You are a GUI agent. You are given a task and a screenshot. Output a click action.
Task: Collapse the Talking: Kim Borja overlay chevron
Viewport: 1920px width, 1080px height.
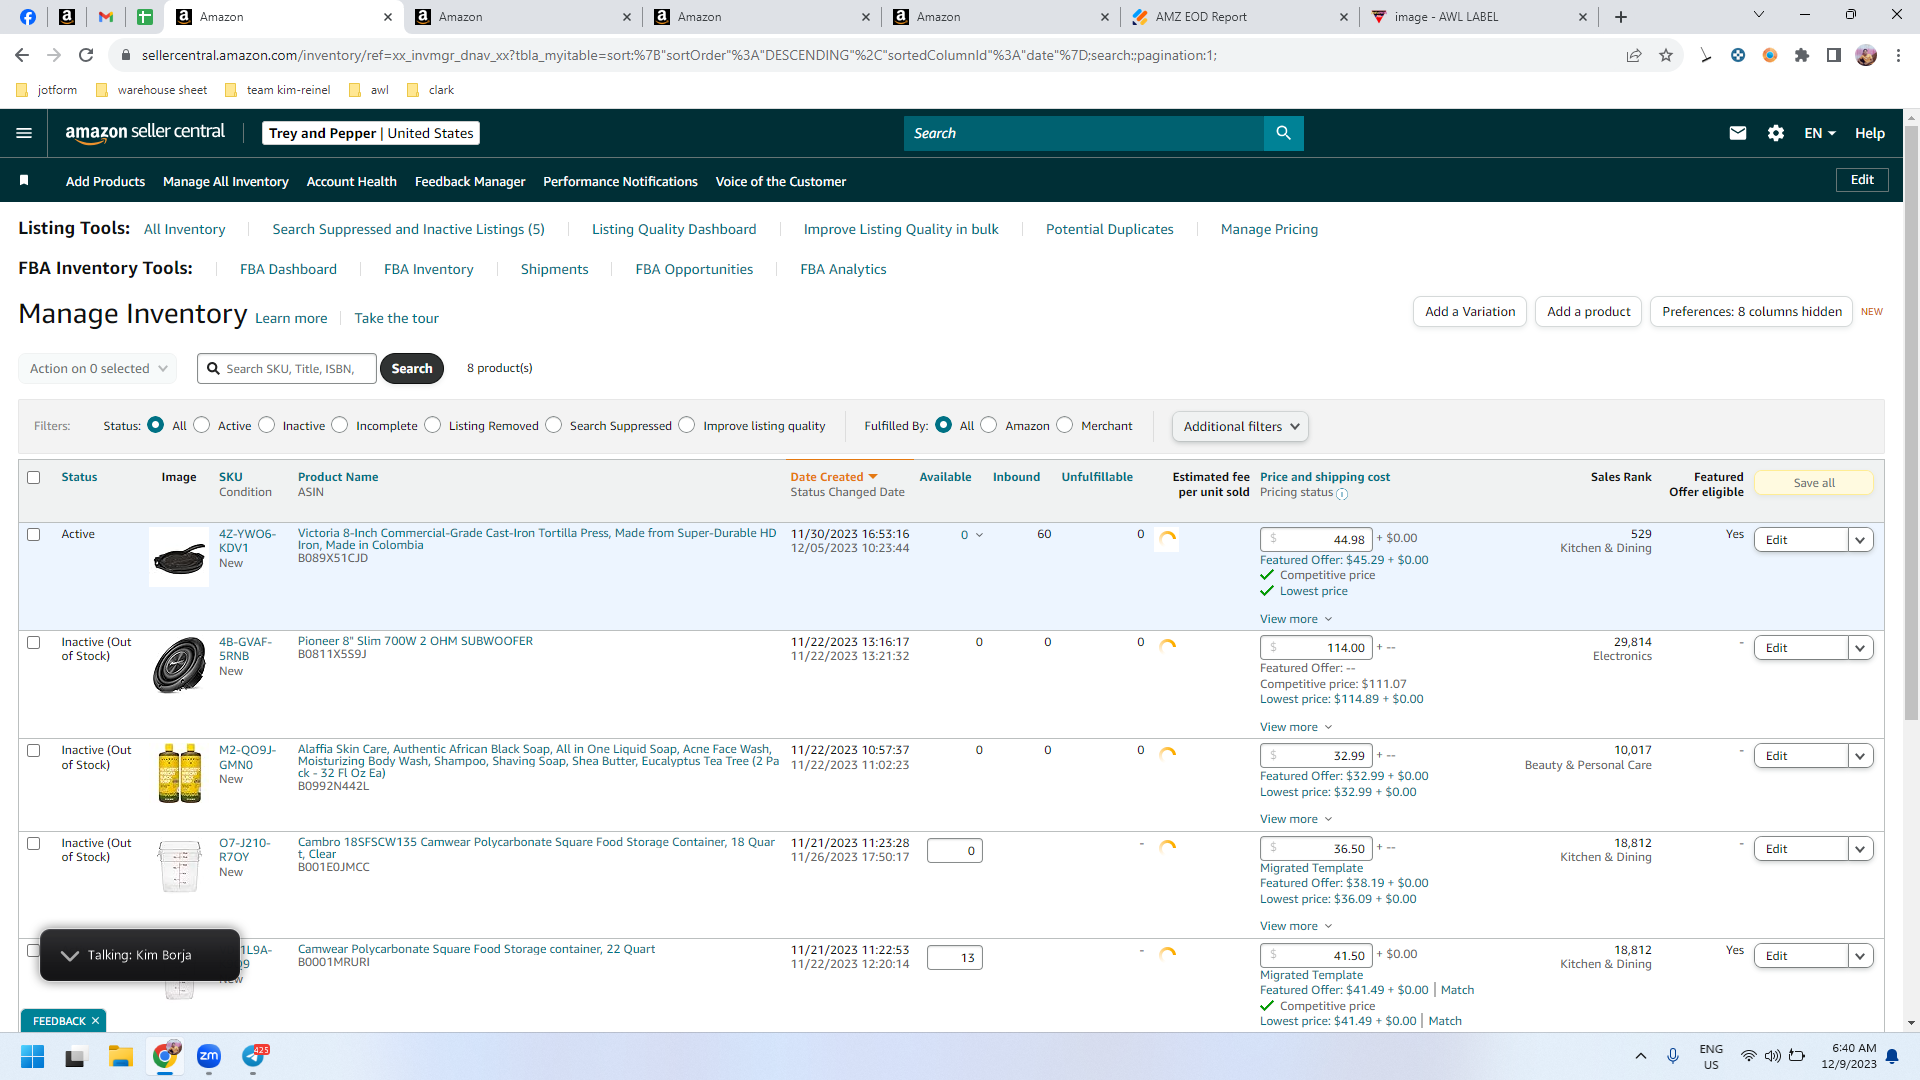pos(70,955)
